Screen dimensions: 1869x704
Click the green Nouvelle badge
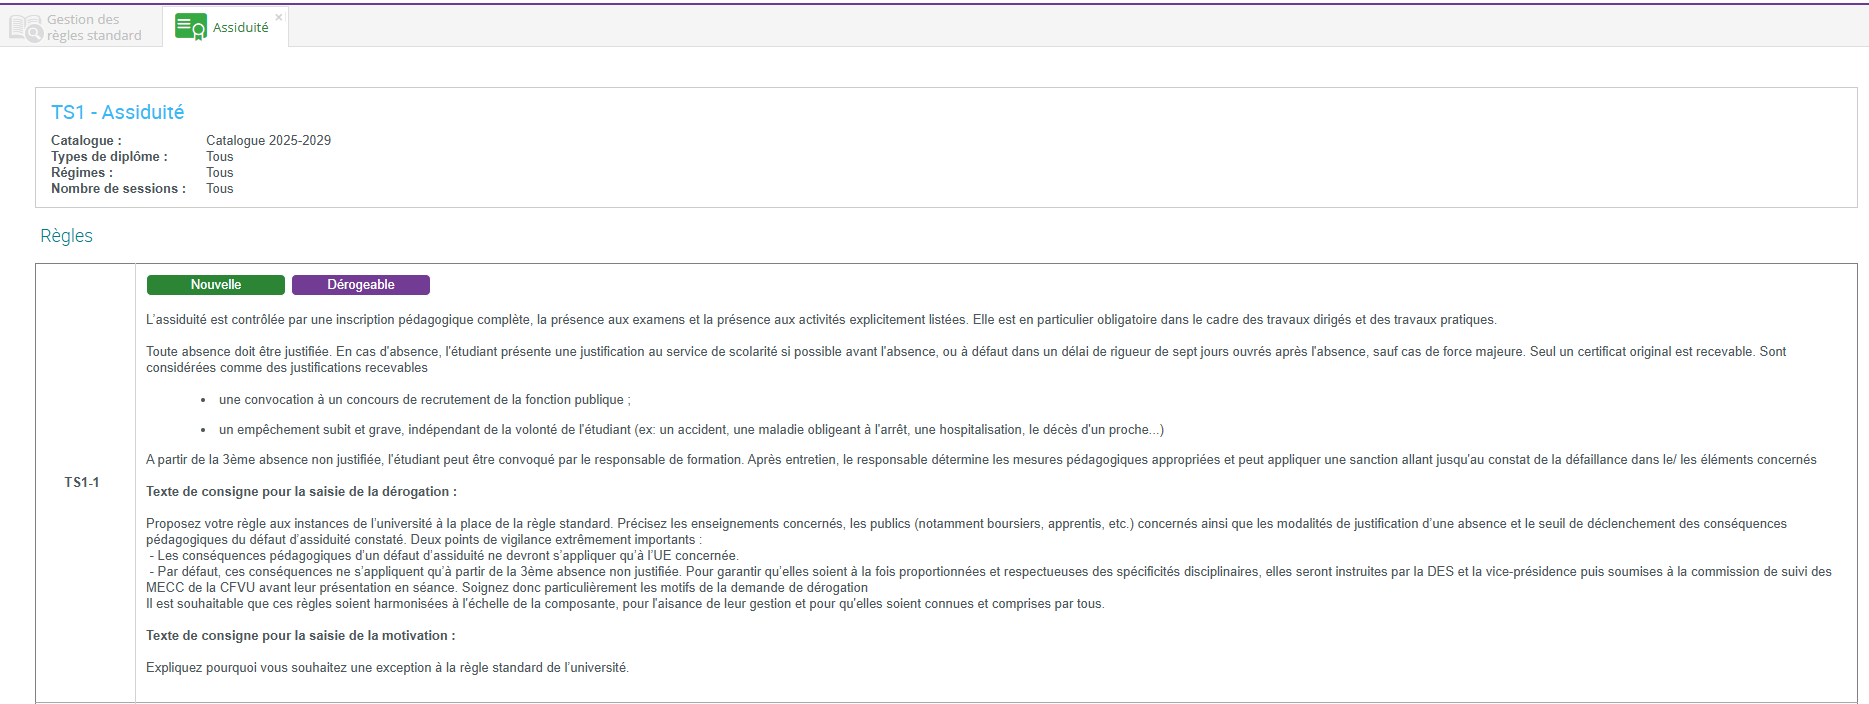pyautogui.click(x=215, y=285)
